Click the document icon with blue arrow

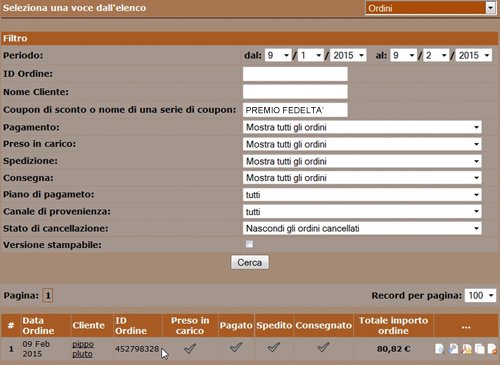click(453, 349)
